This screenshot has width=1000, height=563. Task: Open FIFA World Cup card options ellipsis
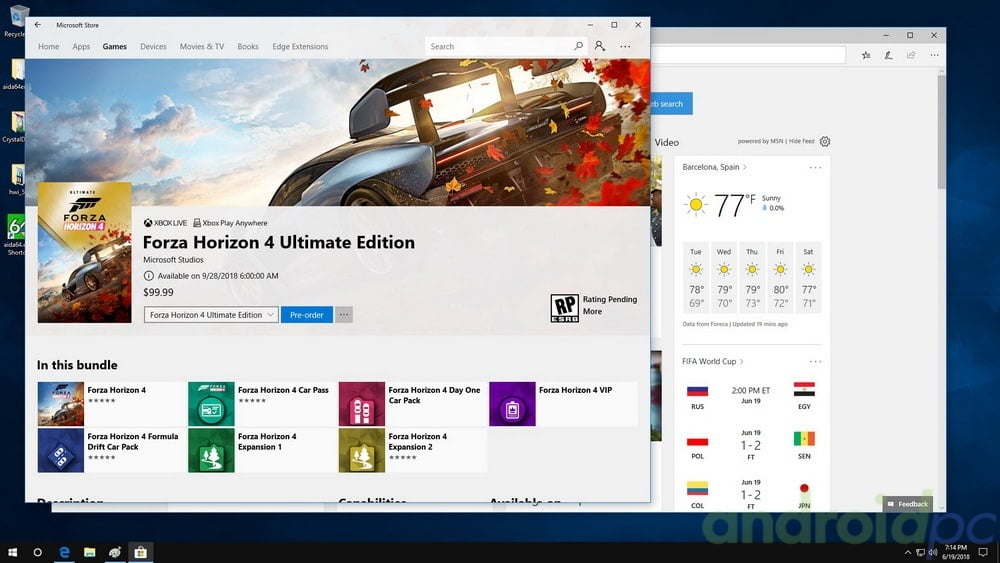click(x=815, y=362)
